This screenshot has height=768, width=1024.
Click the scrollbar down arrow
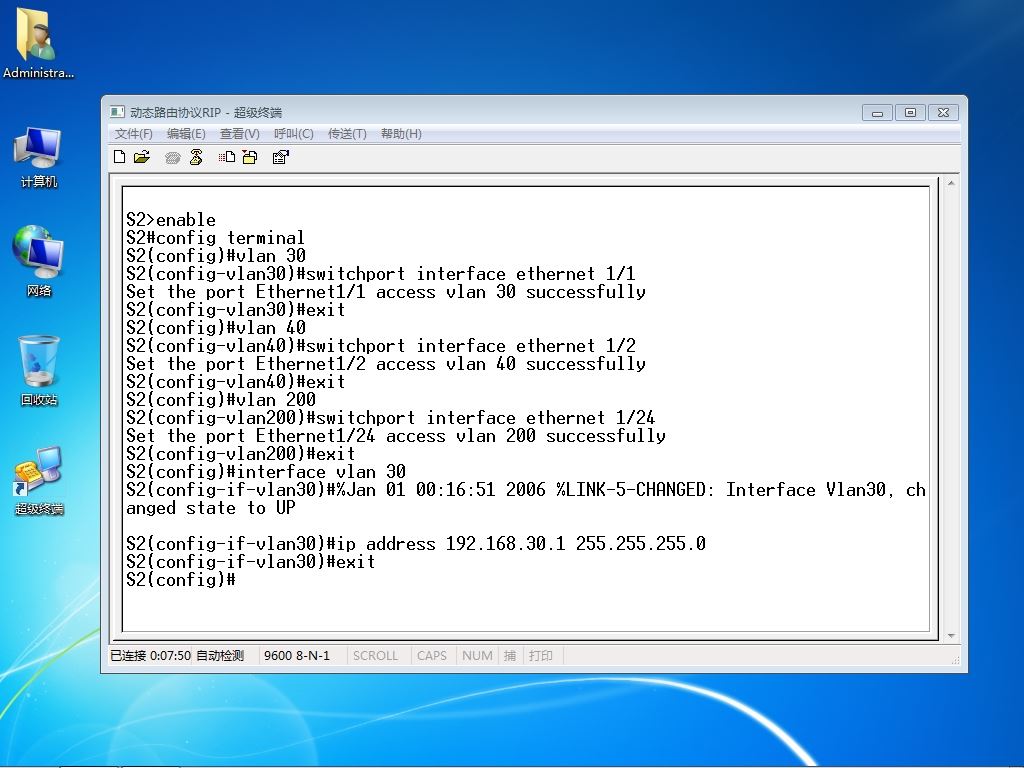tap(951, 635)
